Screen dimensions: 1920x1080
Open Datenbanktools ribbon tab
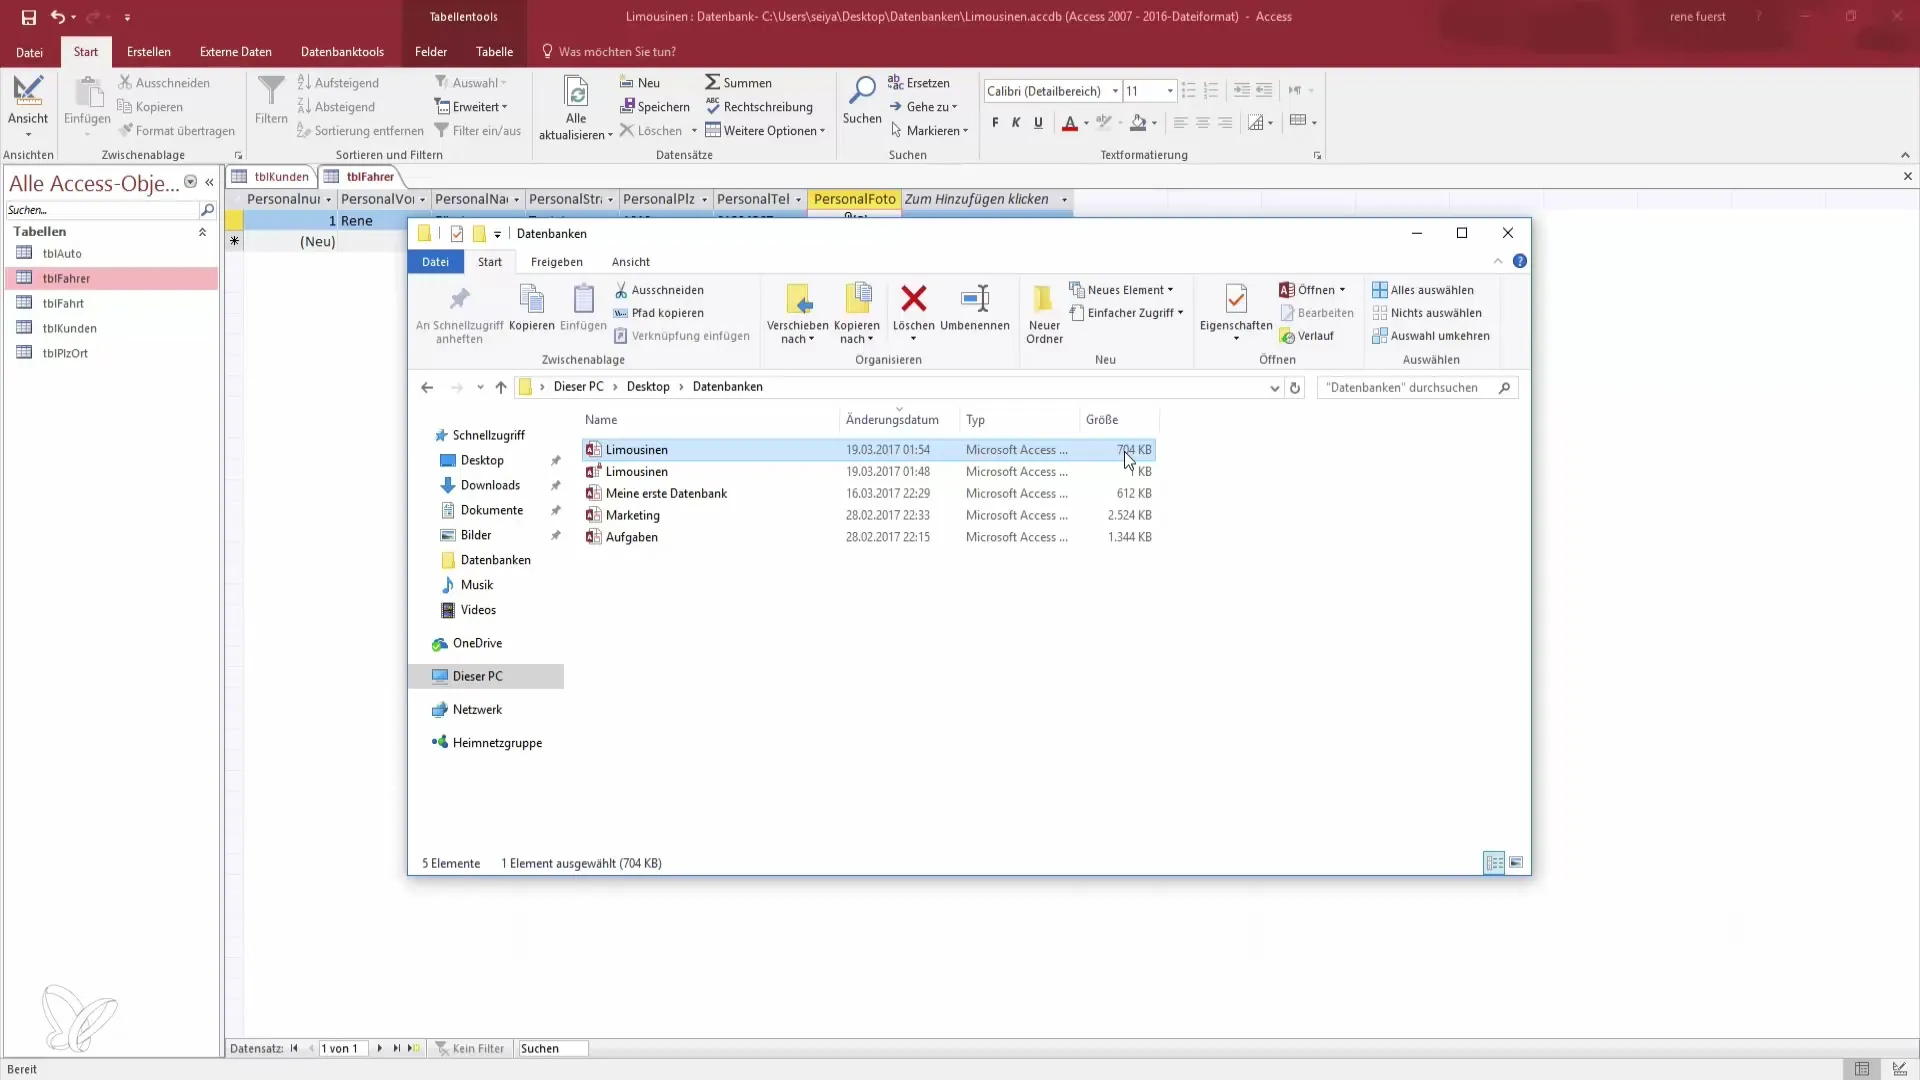point(342,52)
